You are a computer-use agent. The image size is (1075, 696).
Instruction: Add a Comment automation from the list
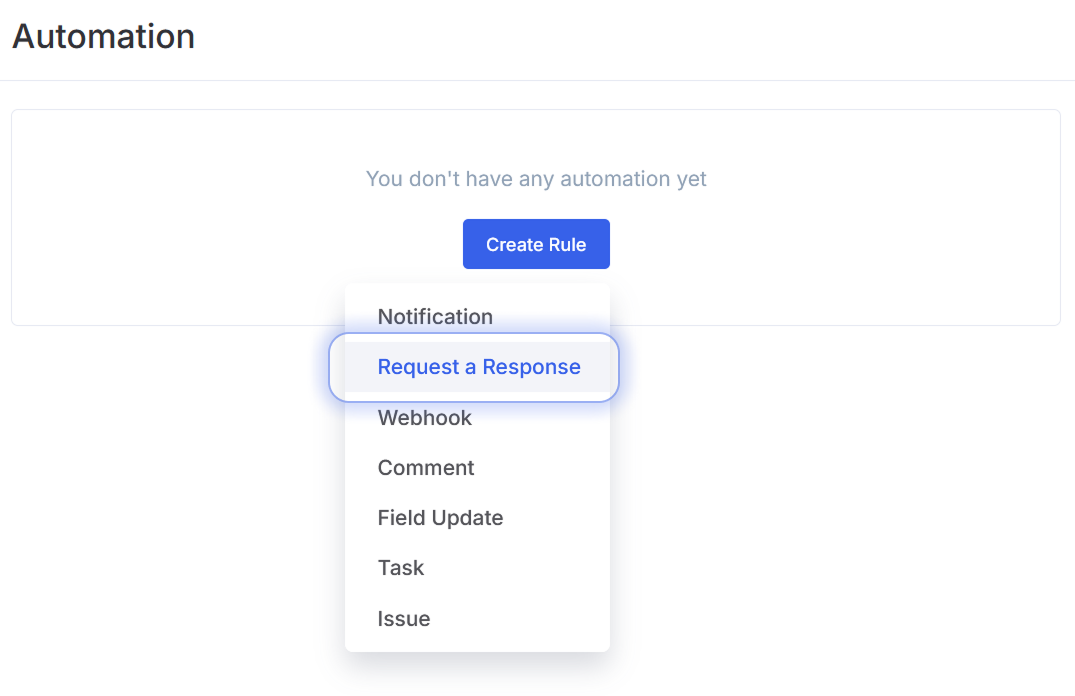click(x=426, y=468)
